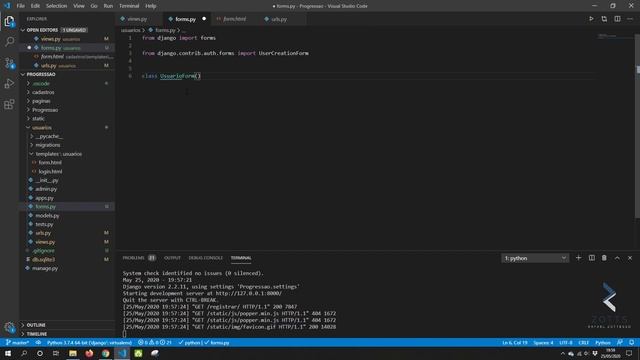Screen dimensions: 640x360
Task: Click 'Ln 6, Col 19' cursor position
Action: (x=514, y=342)
